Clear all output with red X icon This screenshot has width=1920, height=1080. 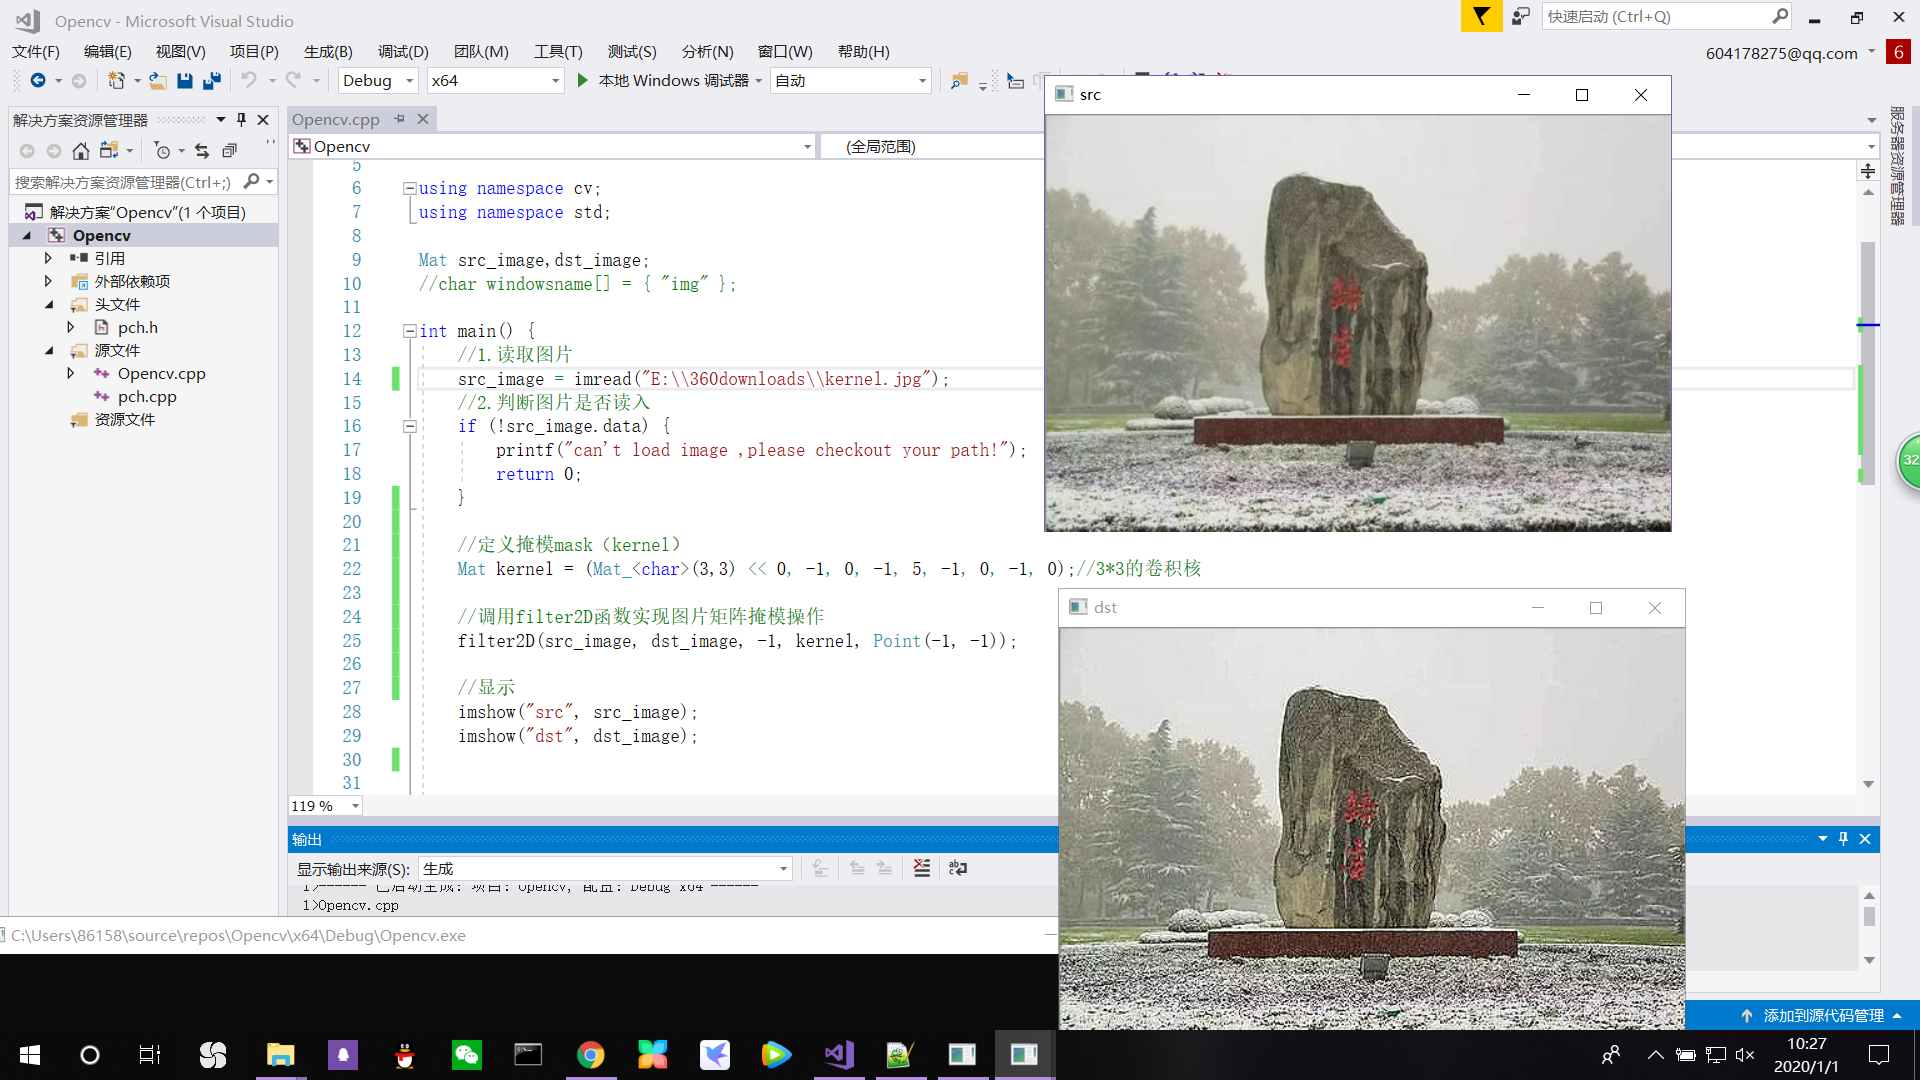[x=921, y=868]
